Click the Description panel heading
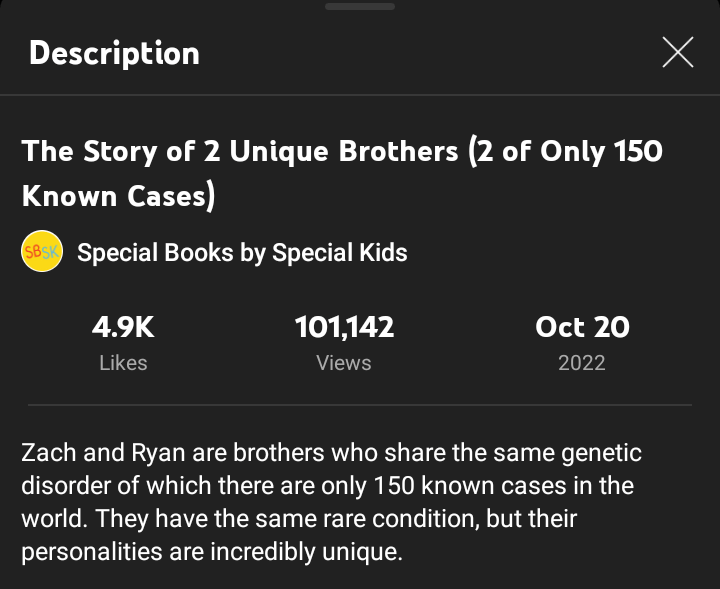 click(x=114, y=53)
